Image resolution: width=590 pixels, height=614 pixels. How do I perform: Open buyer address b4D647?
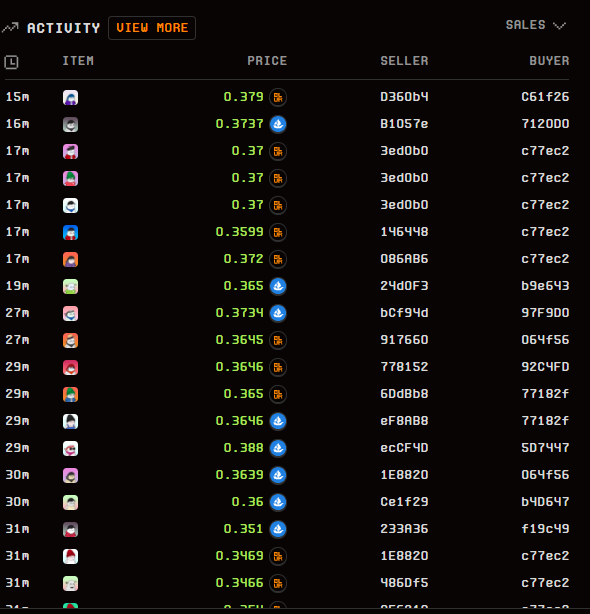click(545, 502)
